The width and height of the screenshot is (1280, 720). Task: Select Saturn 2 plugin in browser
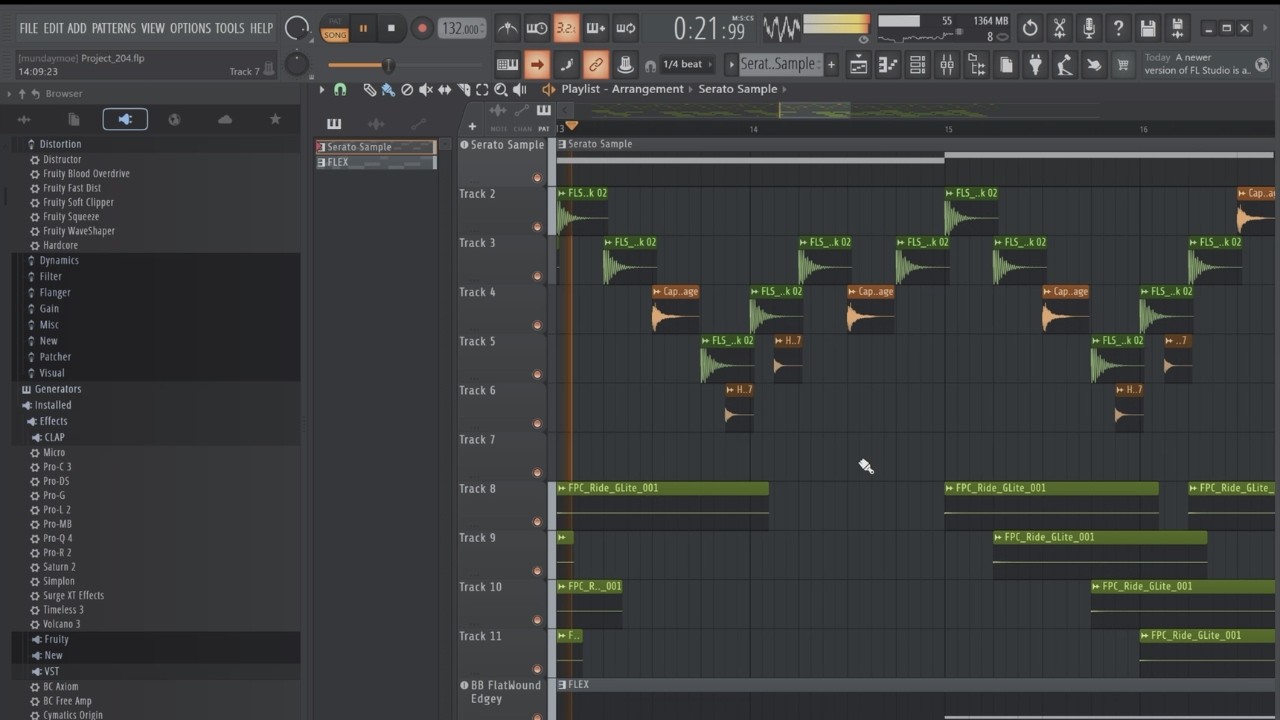click(59, 567)
